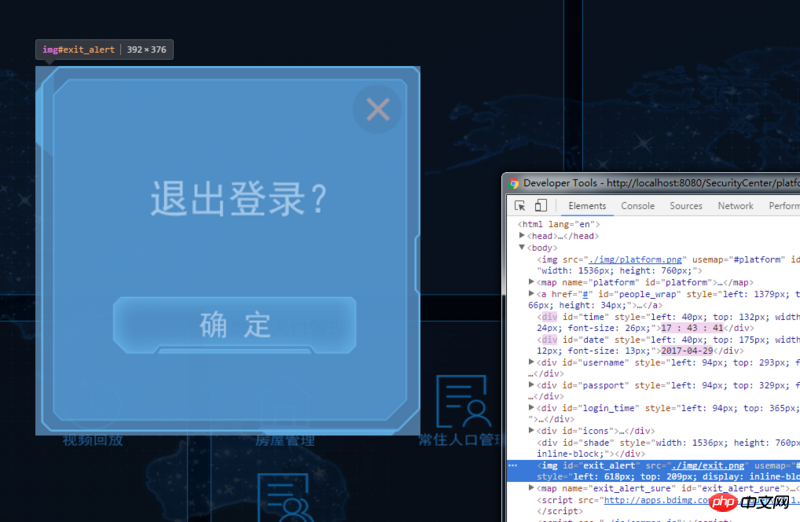Viewport: 800px width, 522px height.
Task: Close the exit login dialog with X
Action: pyautogui.click(x=378, y=109)
